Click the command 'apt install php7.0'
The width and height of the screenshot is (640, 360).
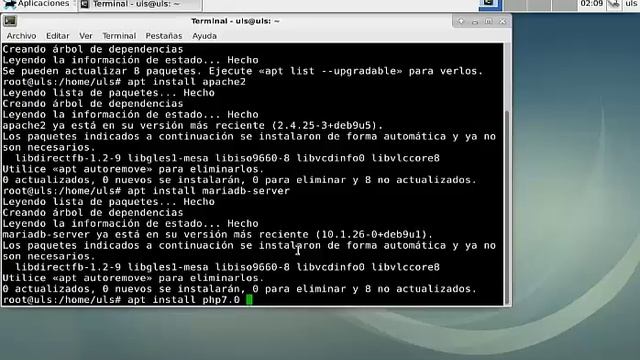[183, 300]
